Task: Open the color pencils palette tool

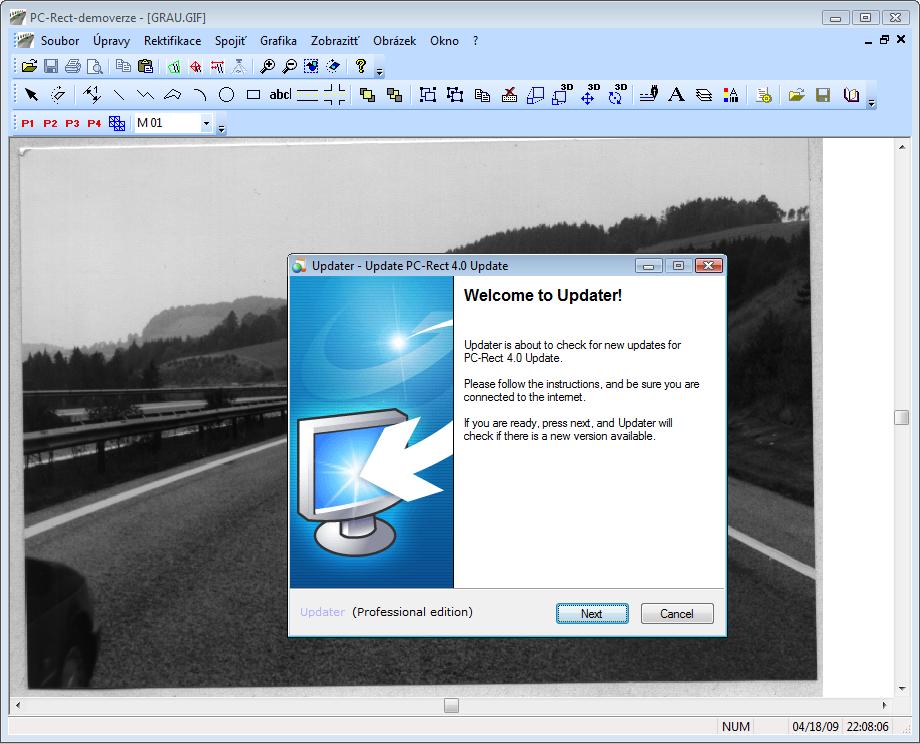Action: point(730,94)
